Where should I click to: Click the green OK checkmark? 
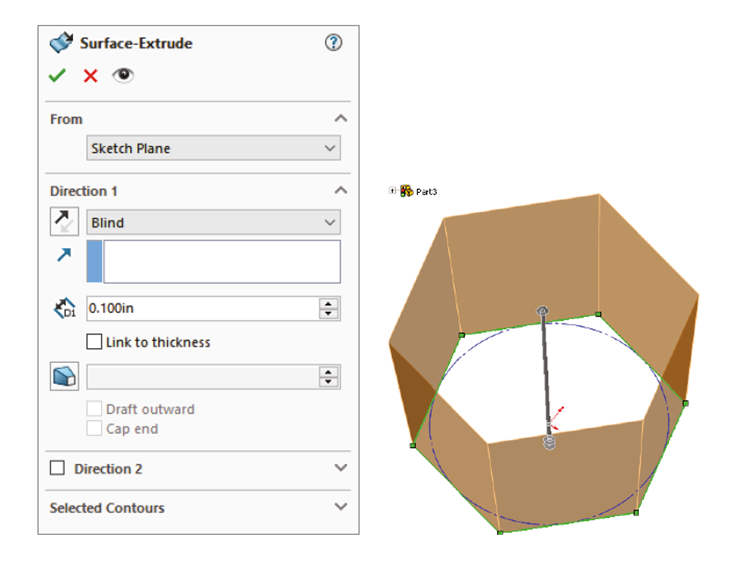coord(57,75)
